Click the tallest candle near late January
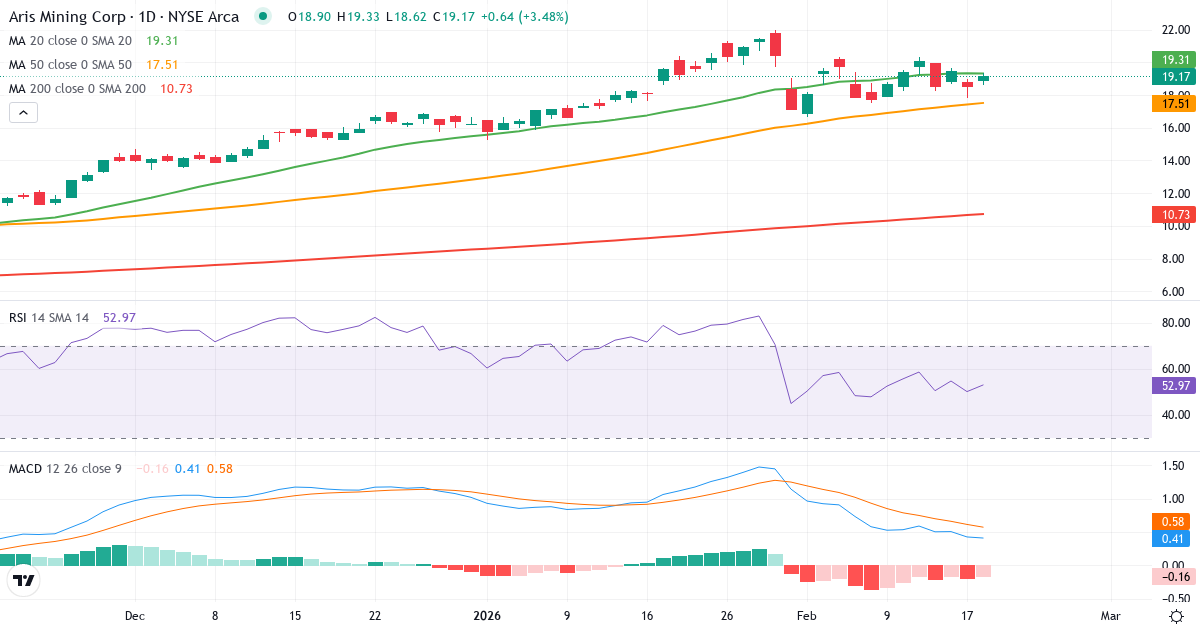This screenshot has width=1200, height=630. click(774, 45)
